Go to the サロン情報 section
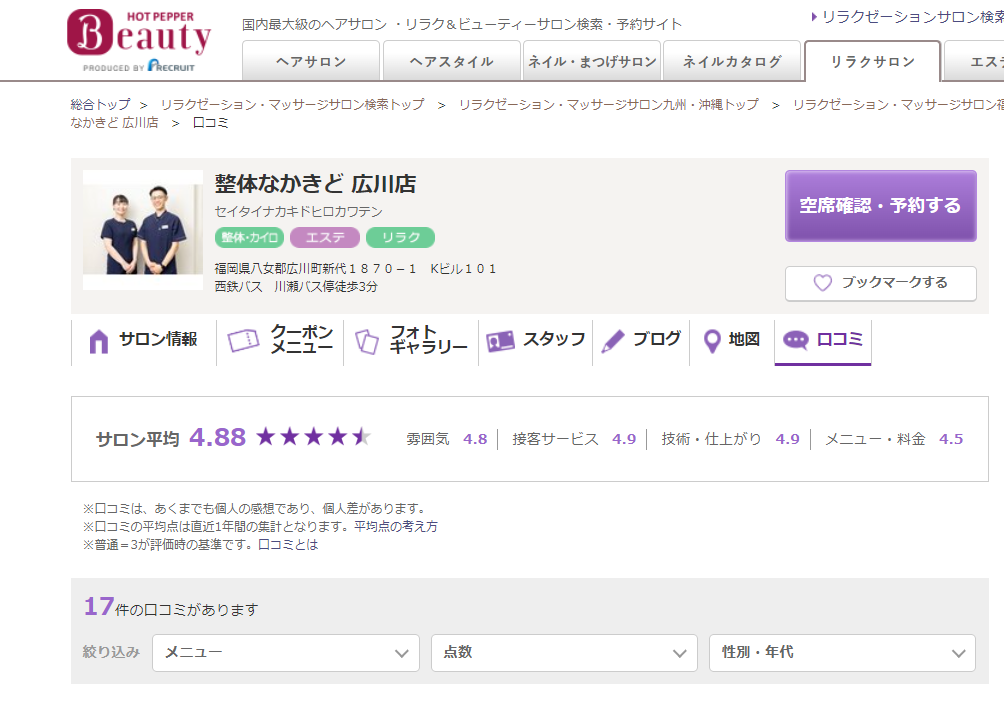This screenshot has height=711, width=1004. coord(143,342)
